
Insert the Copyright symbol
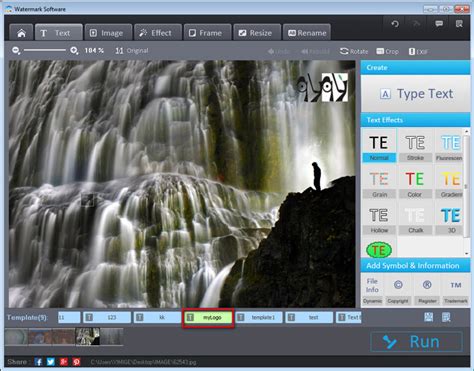[398, 290]
